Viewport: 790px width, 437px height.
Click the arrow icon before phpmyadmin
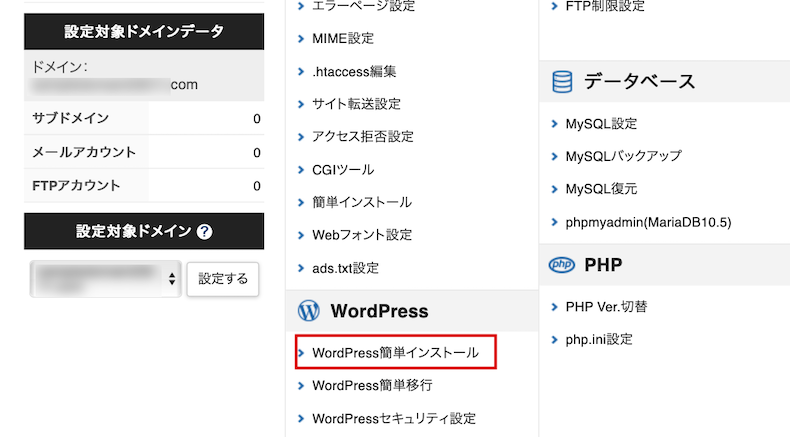[555, 222]
